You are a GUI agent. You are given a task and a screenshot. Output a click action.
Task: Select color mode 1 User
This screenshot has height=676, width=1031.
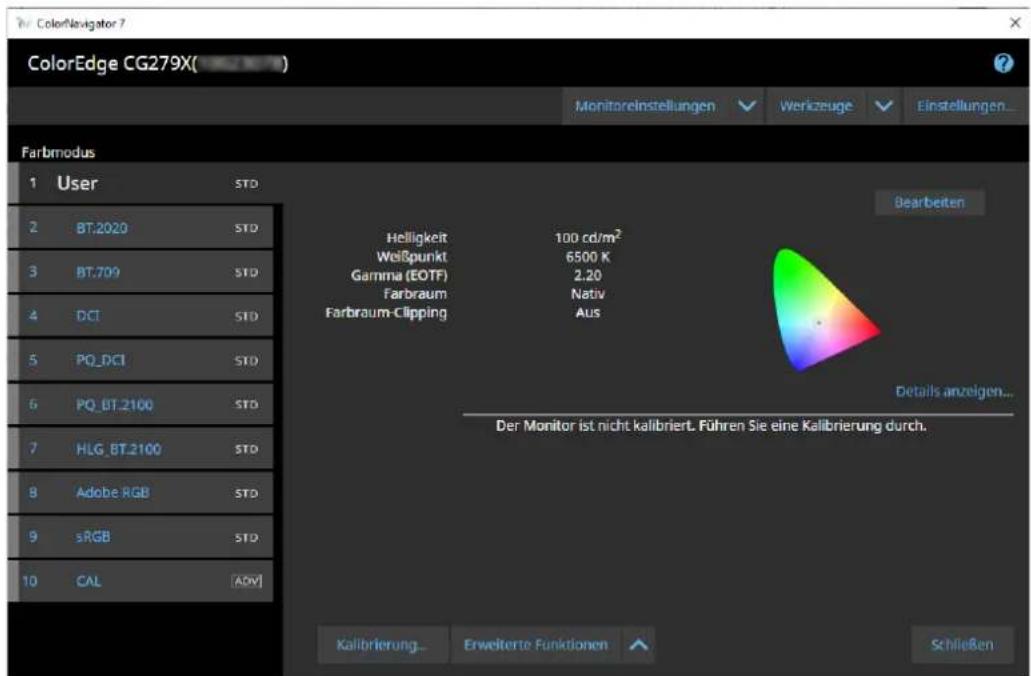click(145, 183)
